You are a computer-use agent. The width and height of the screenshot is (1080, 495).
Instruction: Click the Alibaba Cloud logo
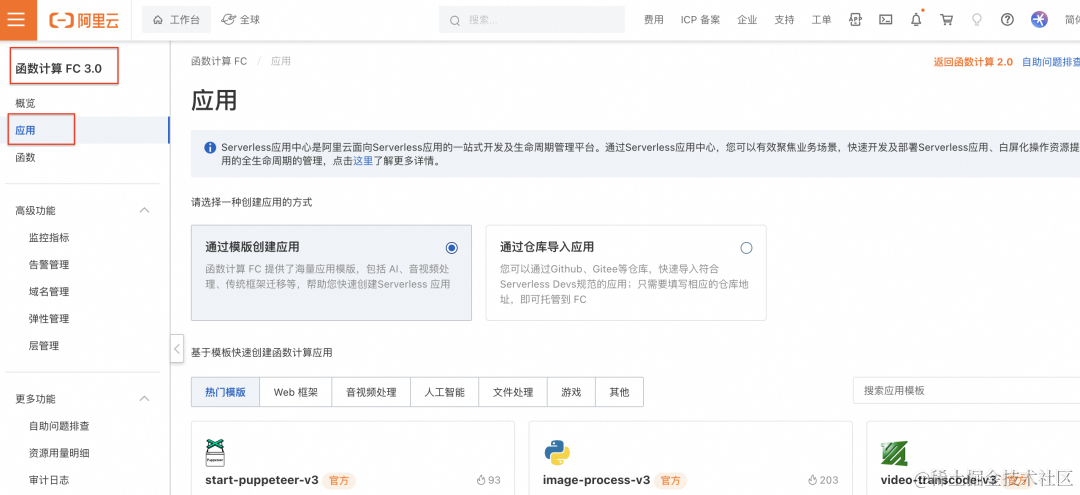84,20
